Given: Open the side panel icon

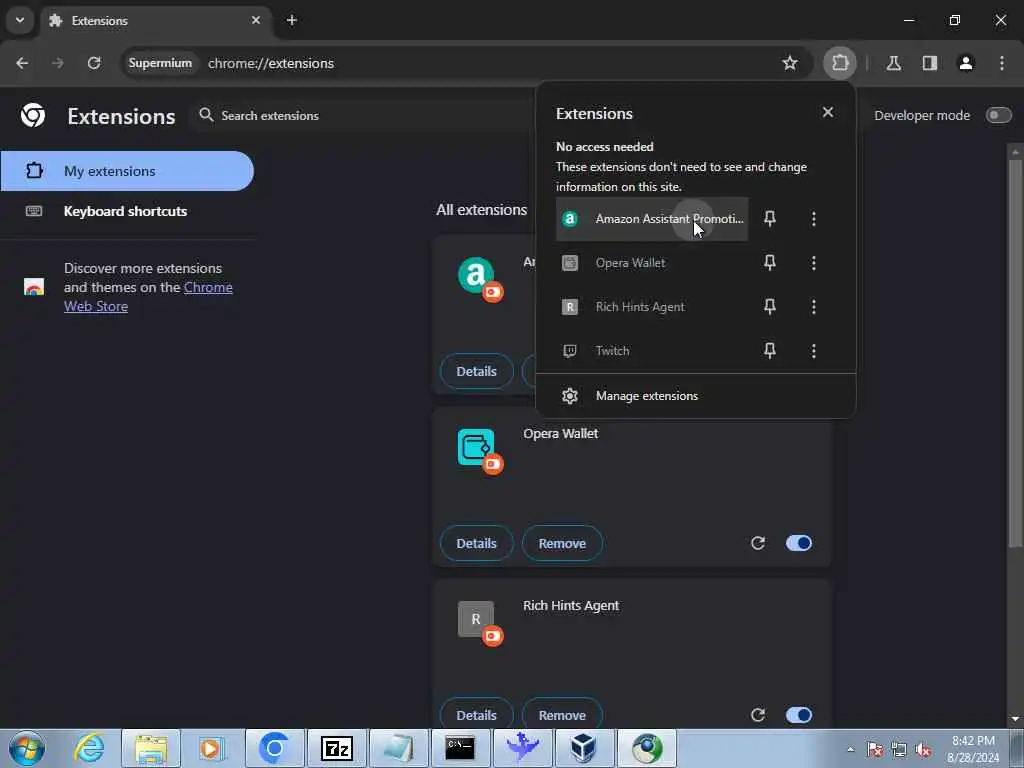Looking at the screenshot, I should [x=929, y=63].
